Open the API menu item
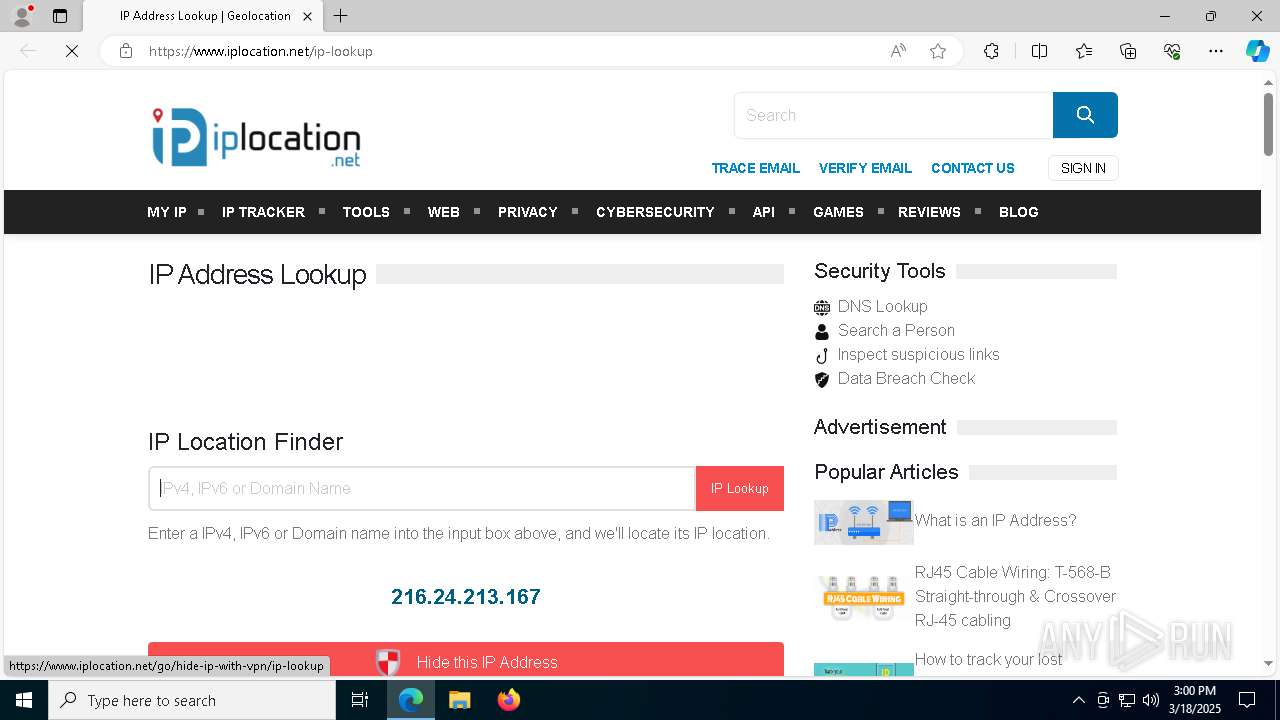 click(763, 212)
